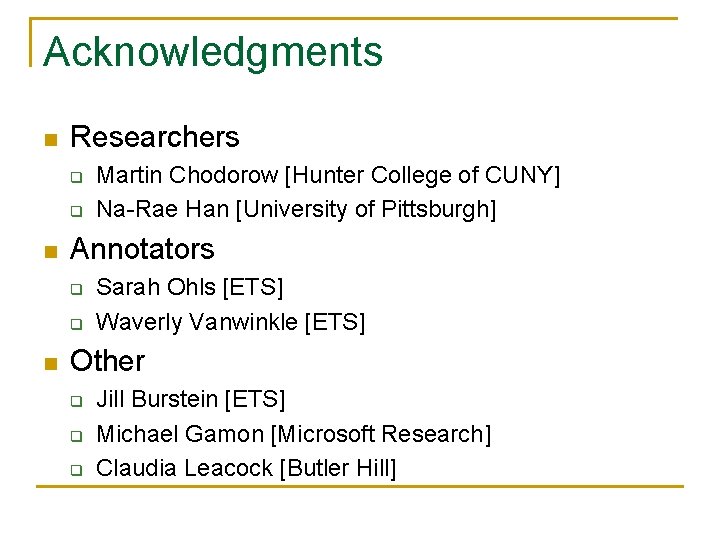This screenshot has width=720, height=540.
Task: Click the square bullet beside Researchers
Action: click(x=49, y=139)
